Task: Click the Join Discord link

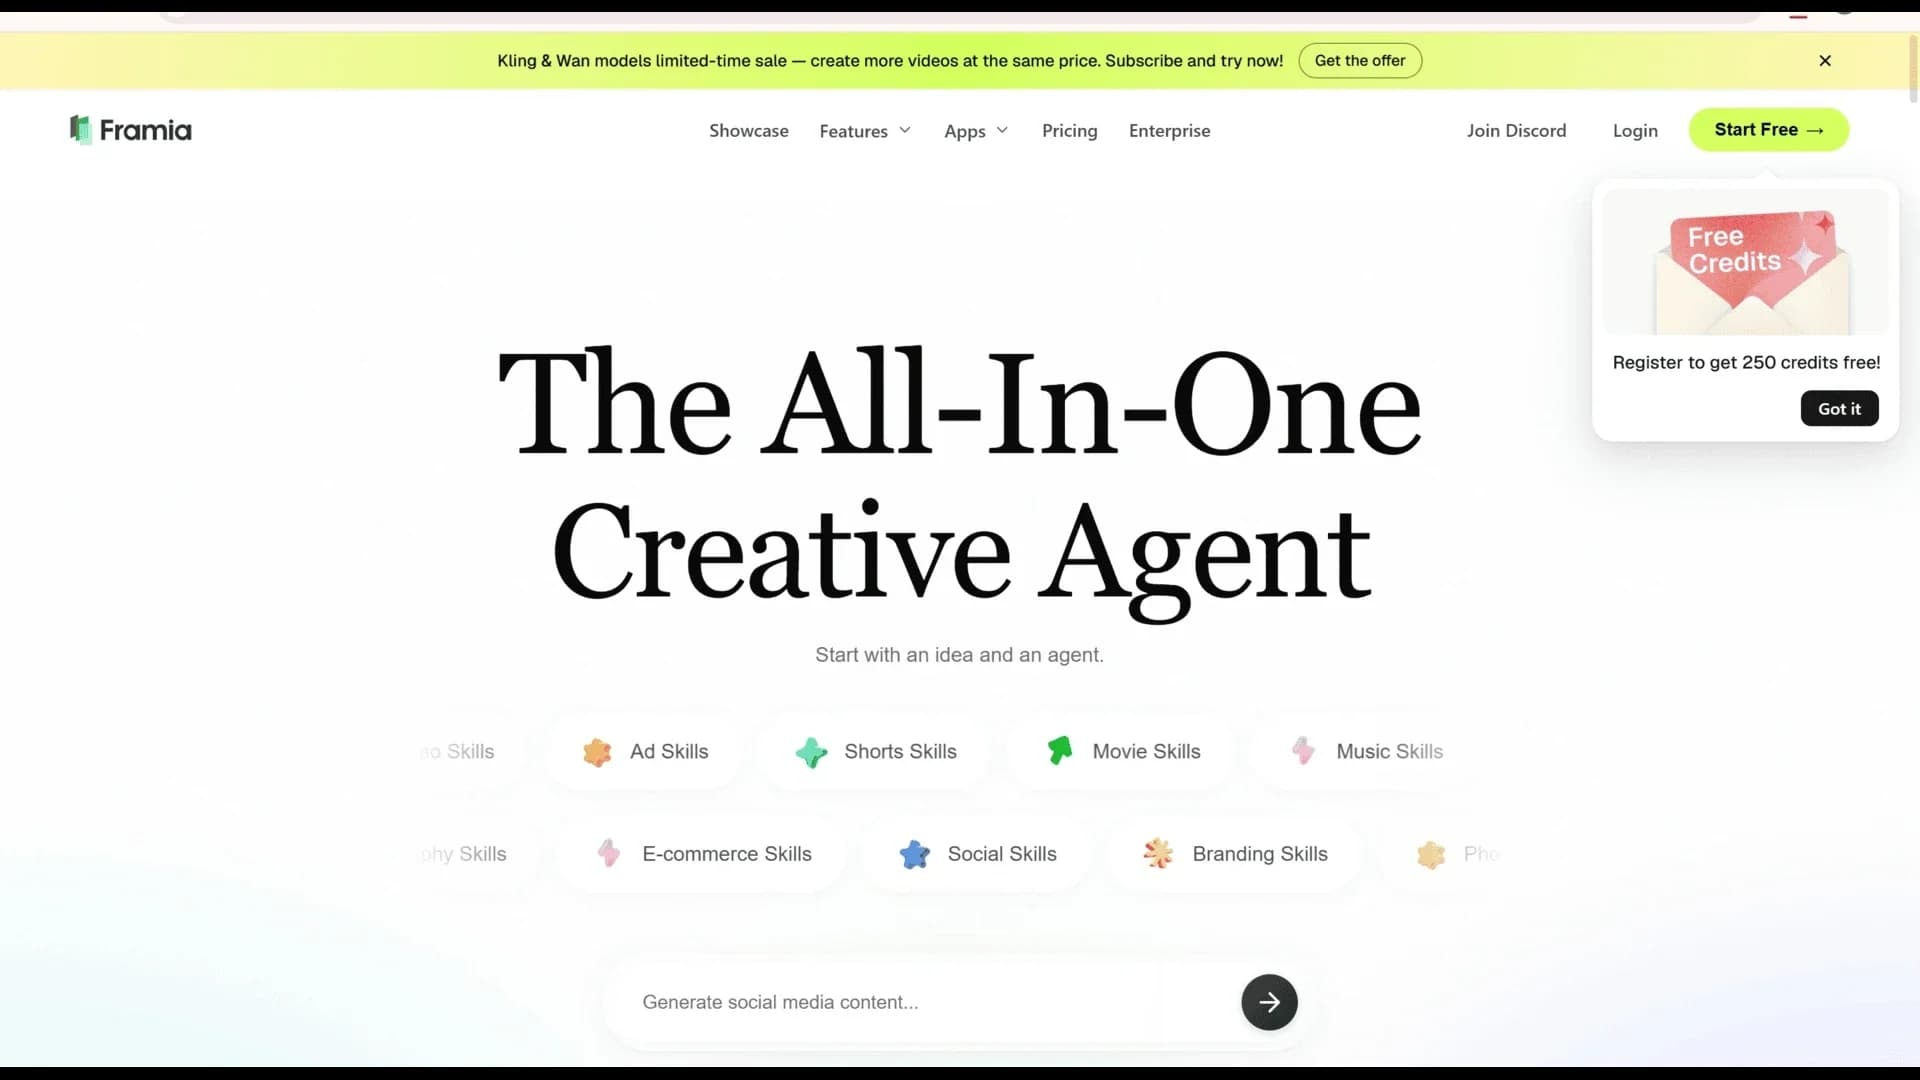Action: (1516, 131)
